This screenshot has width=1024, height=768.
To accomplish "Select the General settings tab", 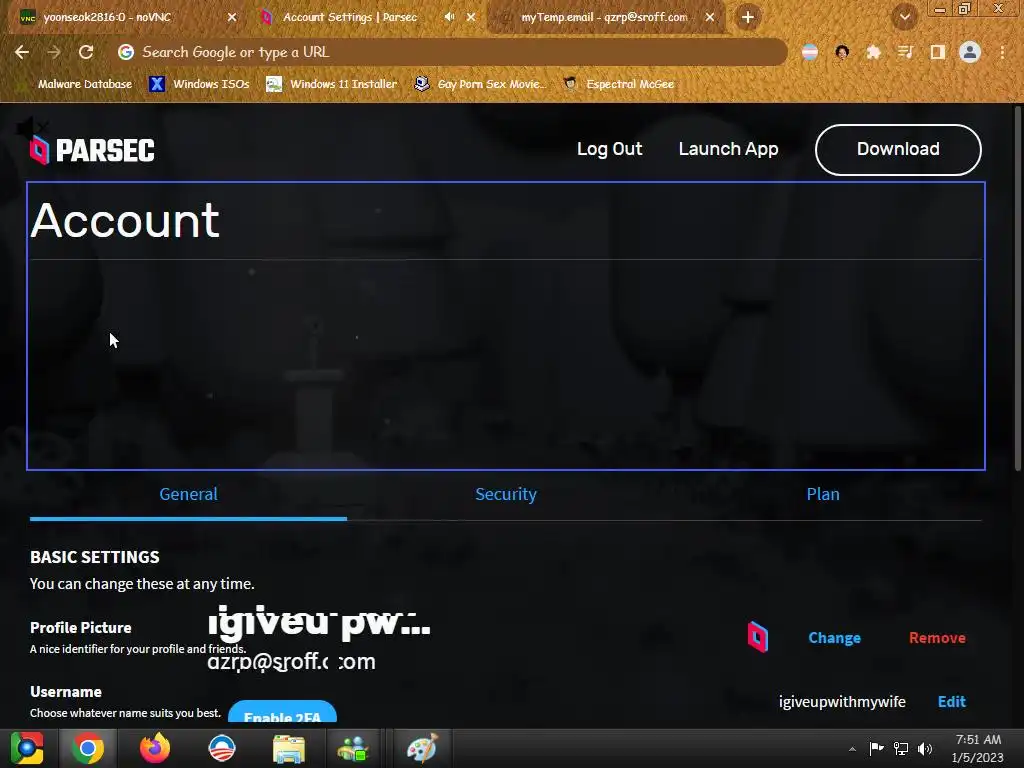I will tap(188, 494).
